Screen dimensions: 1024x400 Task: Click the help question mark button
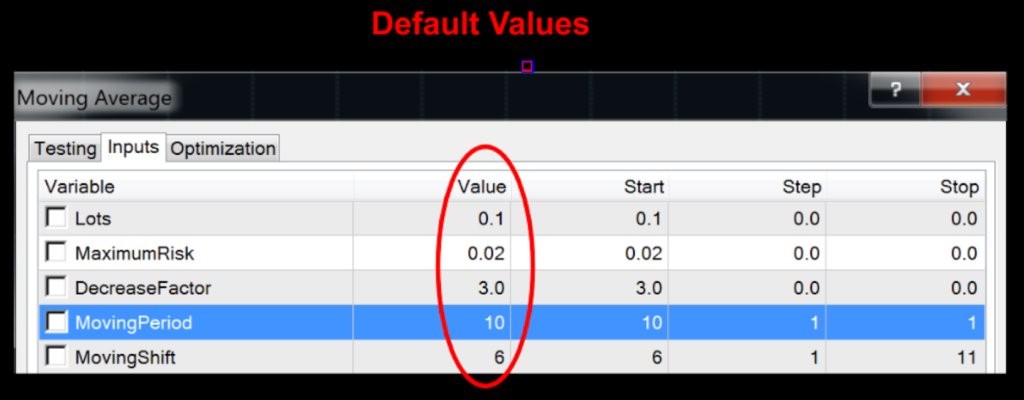895,90
